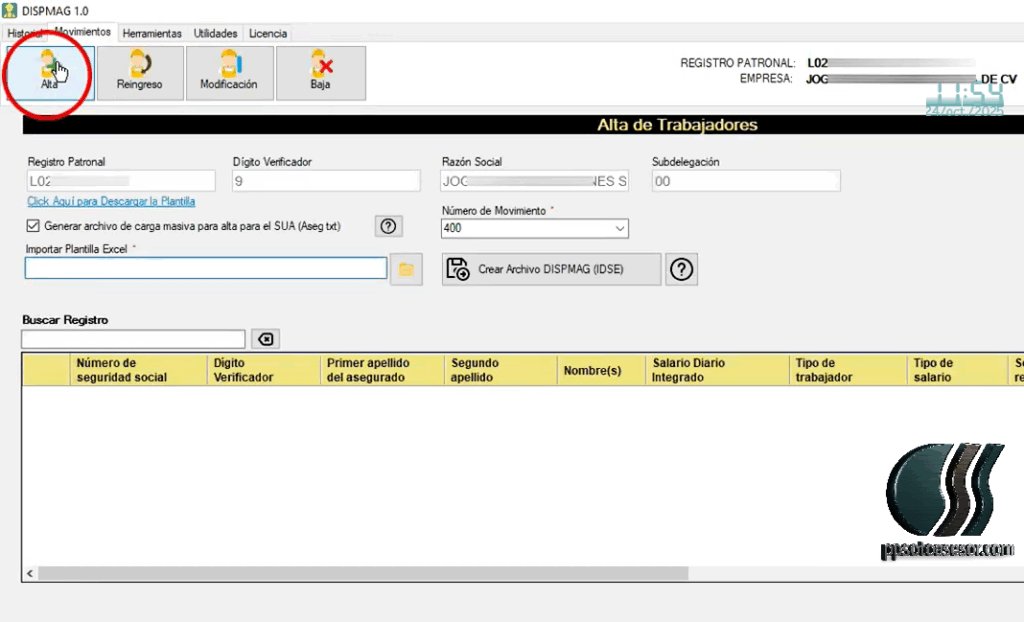Select the Reingreso toolbar icon
Viewport: 1024px width, 622px height.
(x=139, y=72)
